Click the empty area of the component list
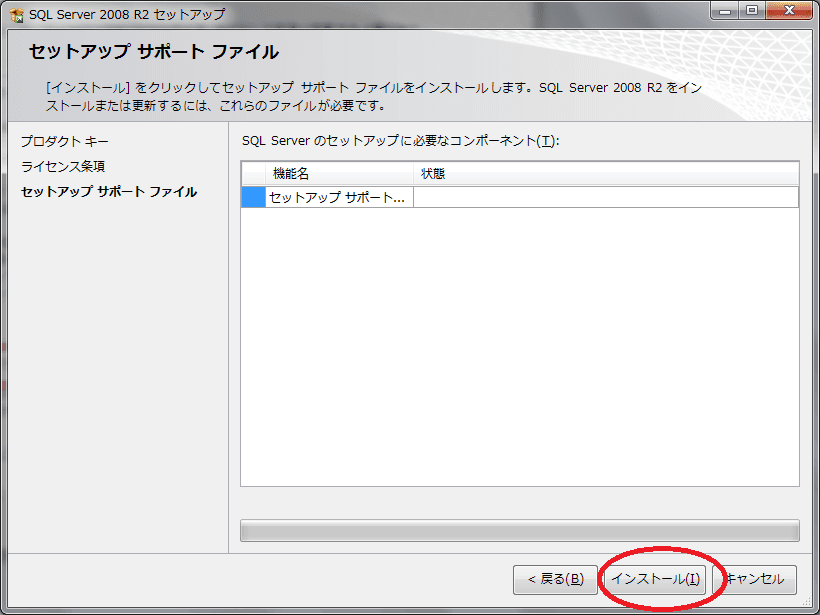 tap(518, 350)
